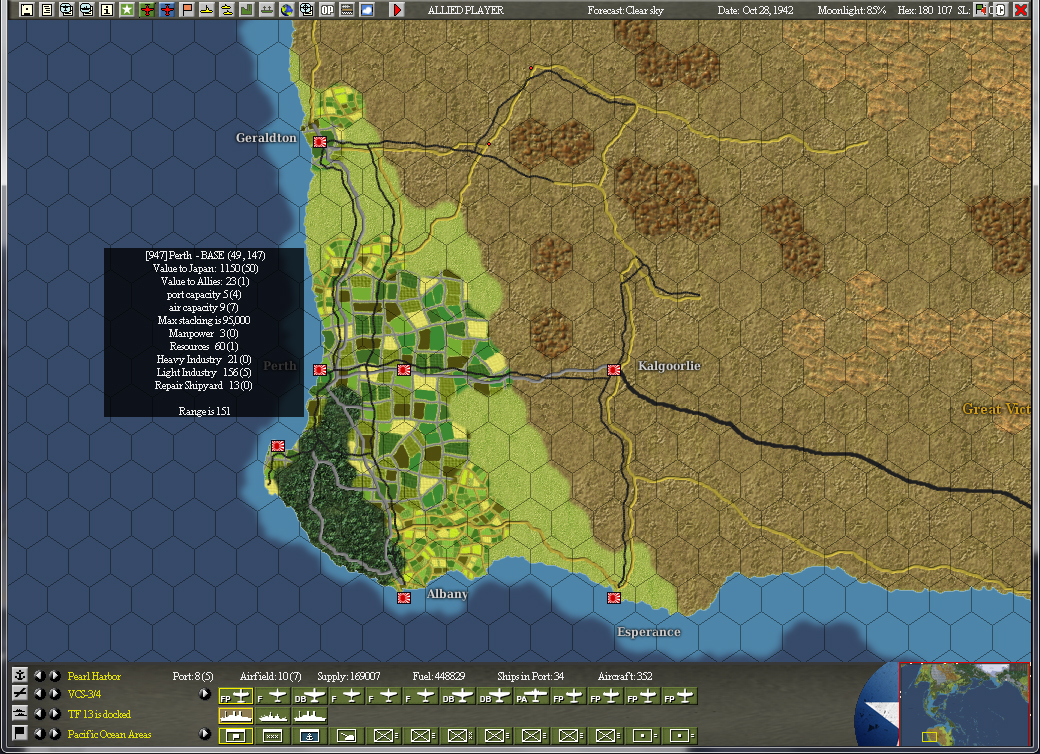
Task: Click the world minimap thumbnail
Action: pos(964,704)
